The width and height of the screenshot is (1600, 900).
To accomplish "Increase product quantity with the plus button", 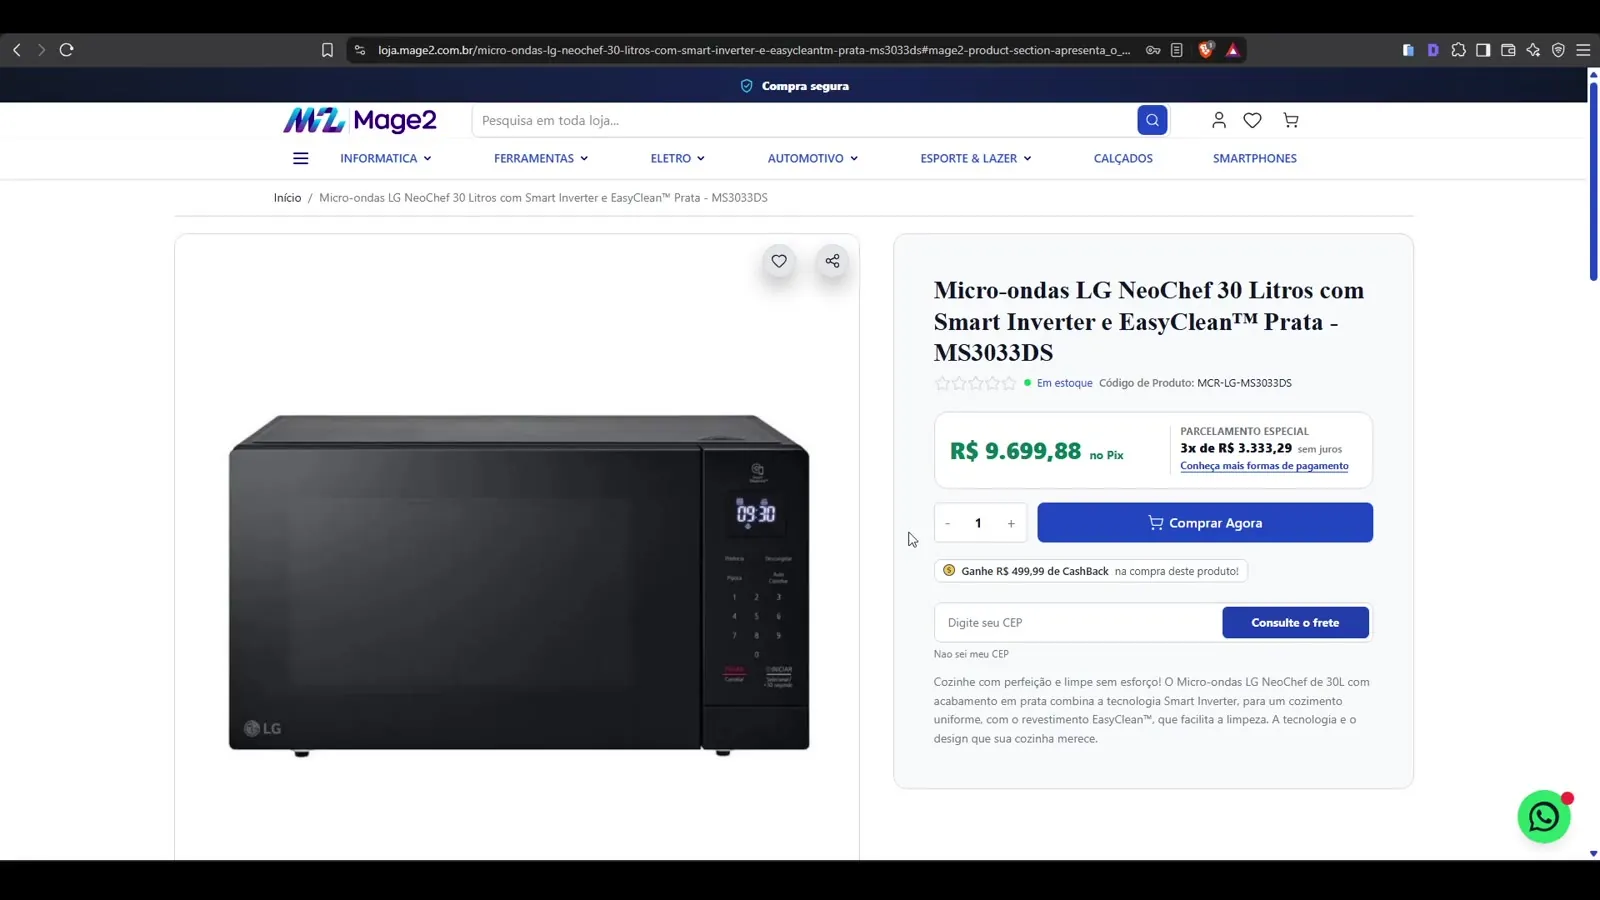I will (1011, 523).
